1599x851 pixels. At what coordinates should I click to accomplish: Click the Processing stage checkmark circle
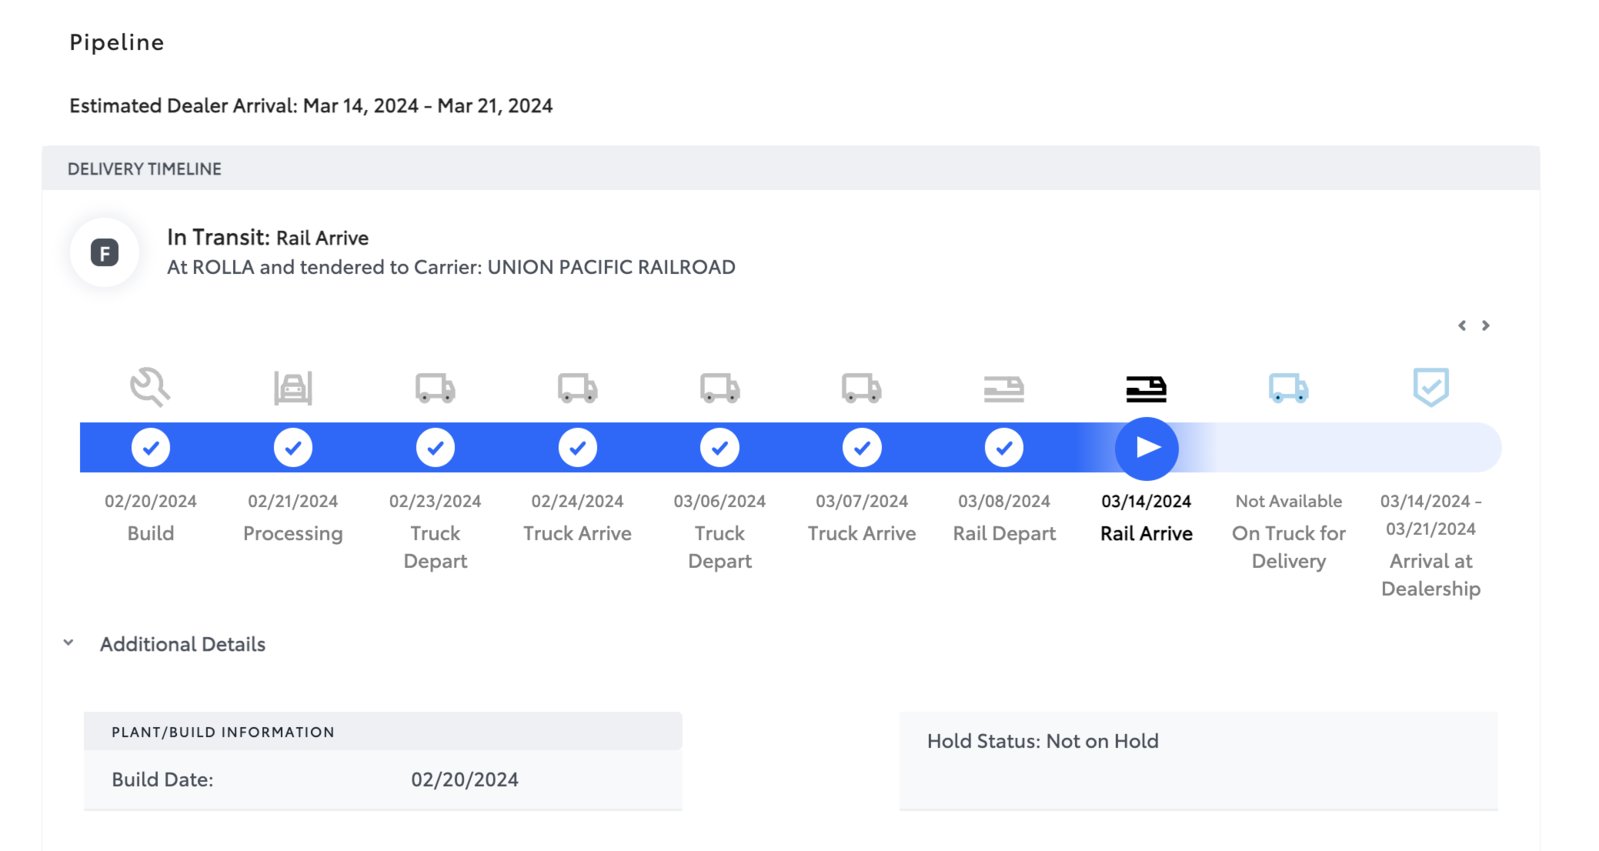[x=293, y=447]
